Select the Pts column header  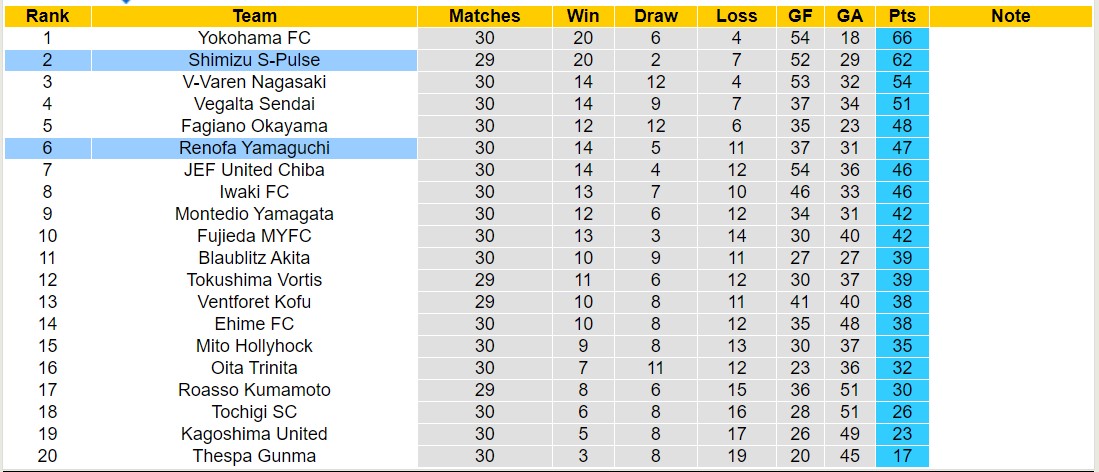click(902, 16)
